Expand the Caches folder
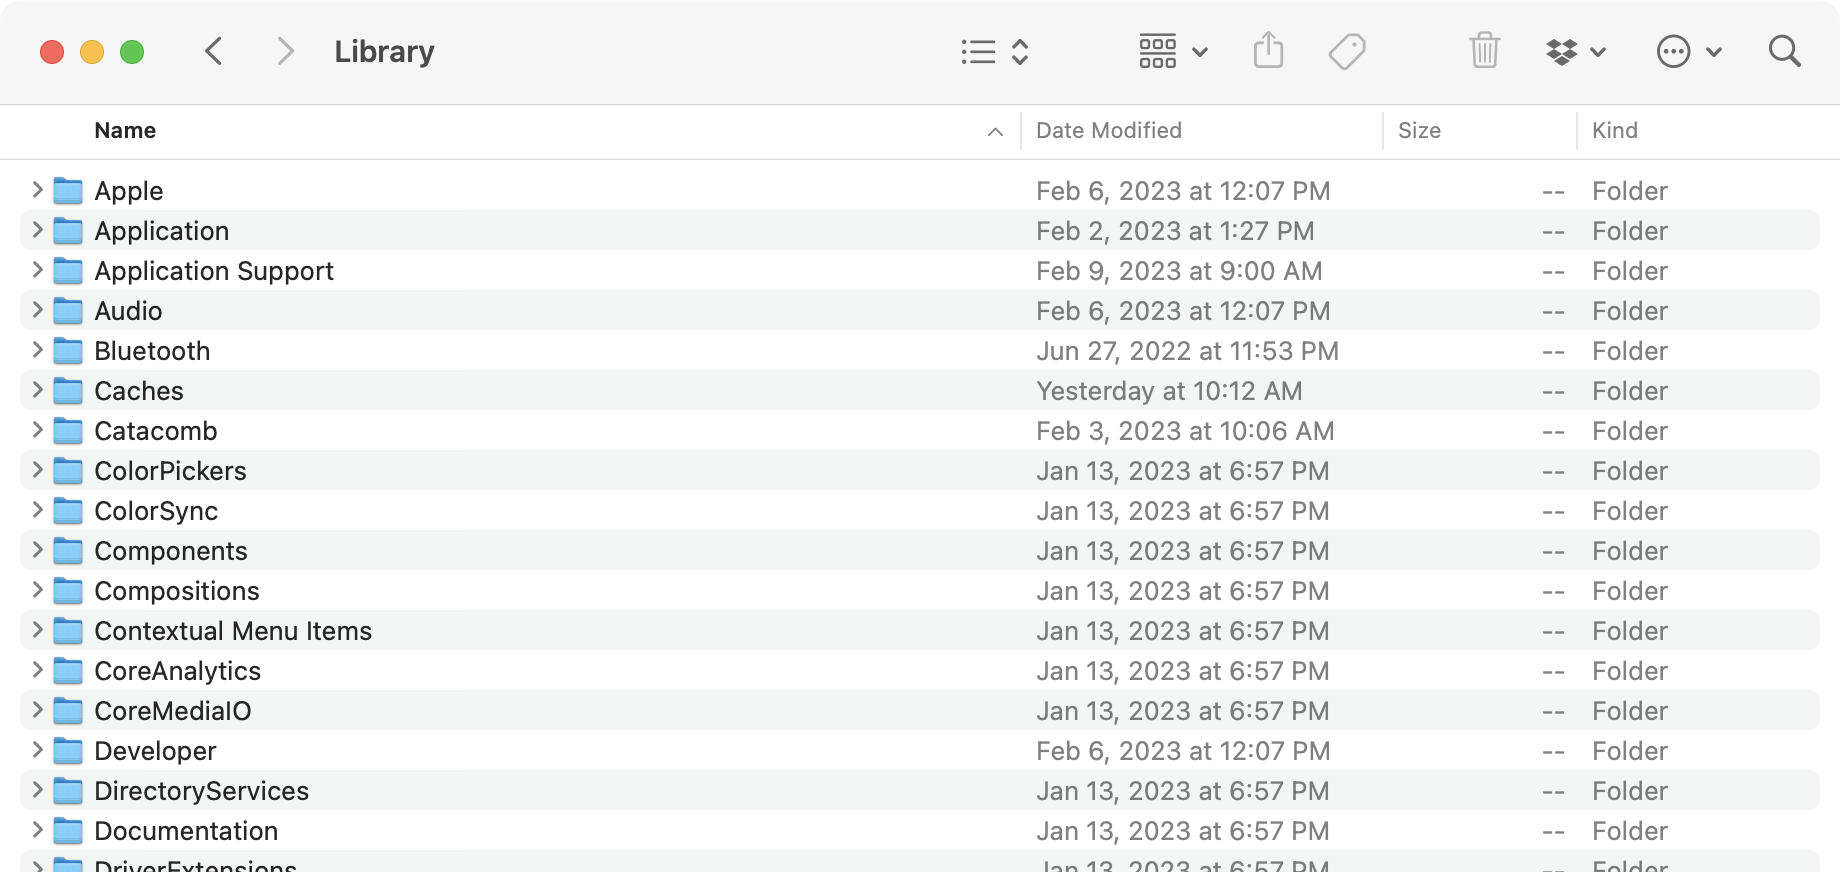 tap(37, 390)
